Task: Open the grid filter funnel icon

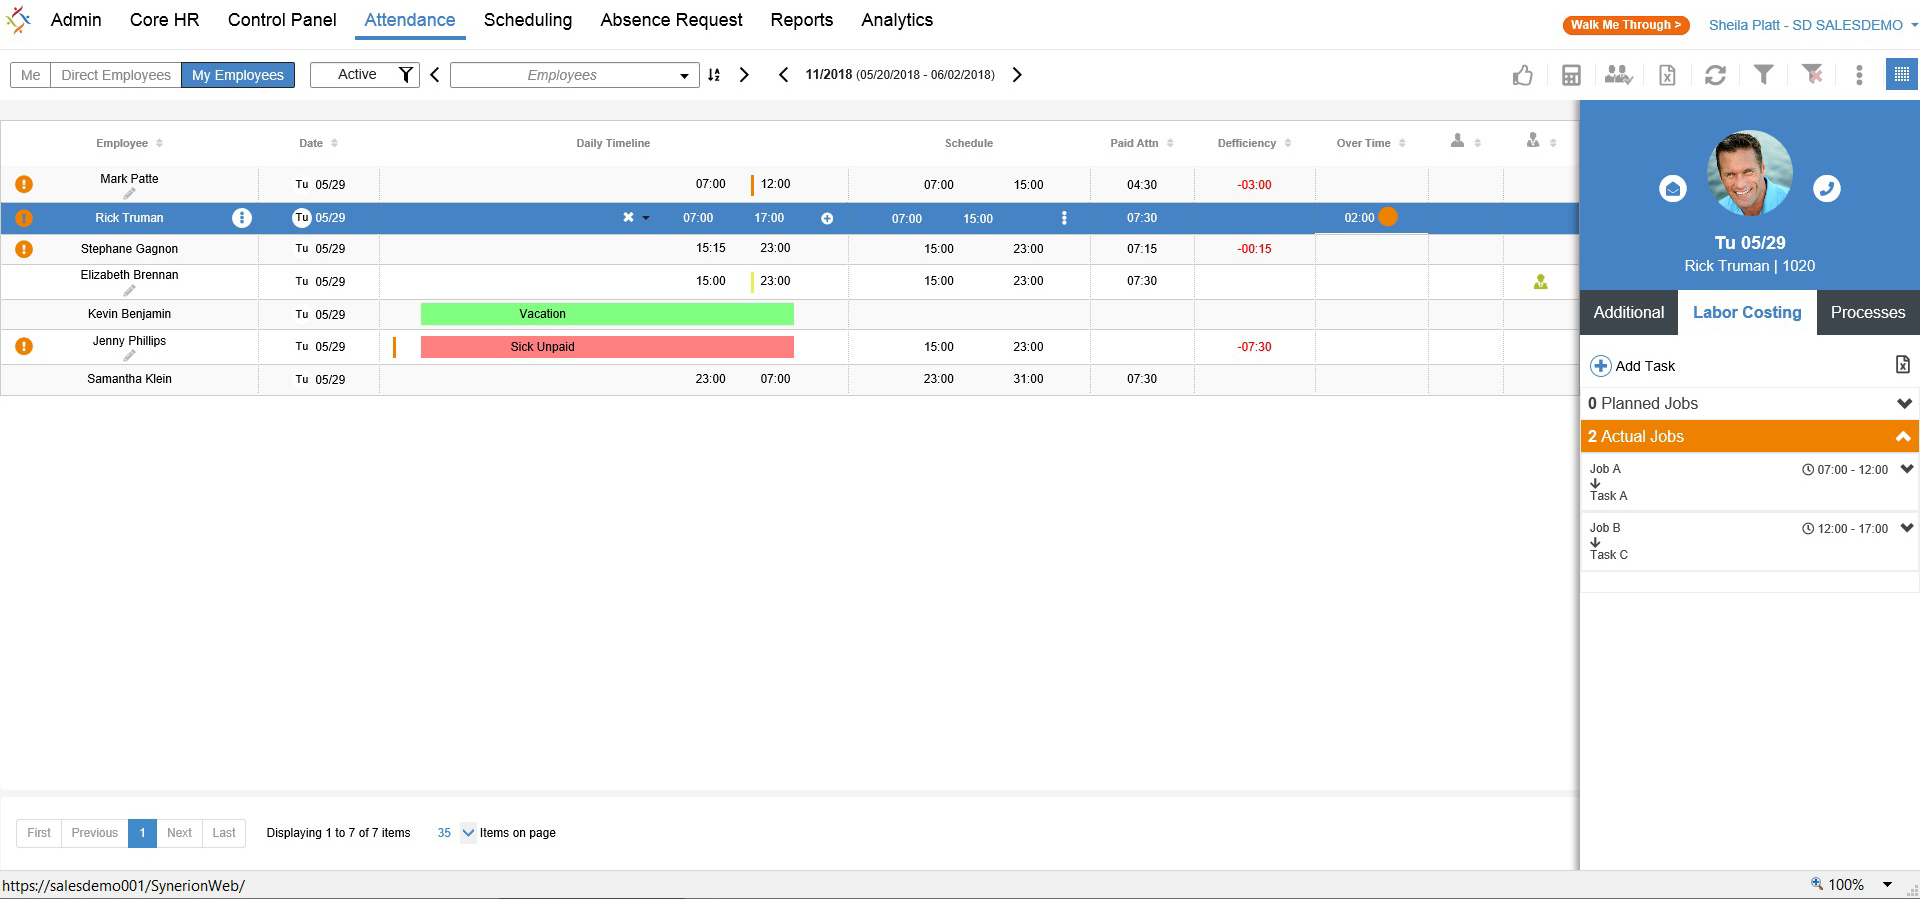Action: (x=1764, y=74)
